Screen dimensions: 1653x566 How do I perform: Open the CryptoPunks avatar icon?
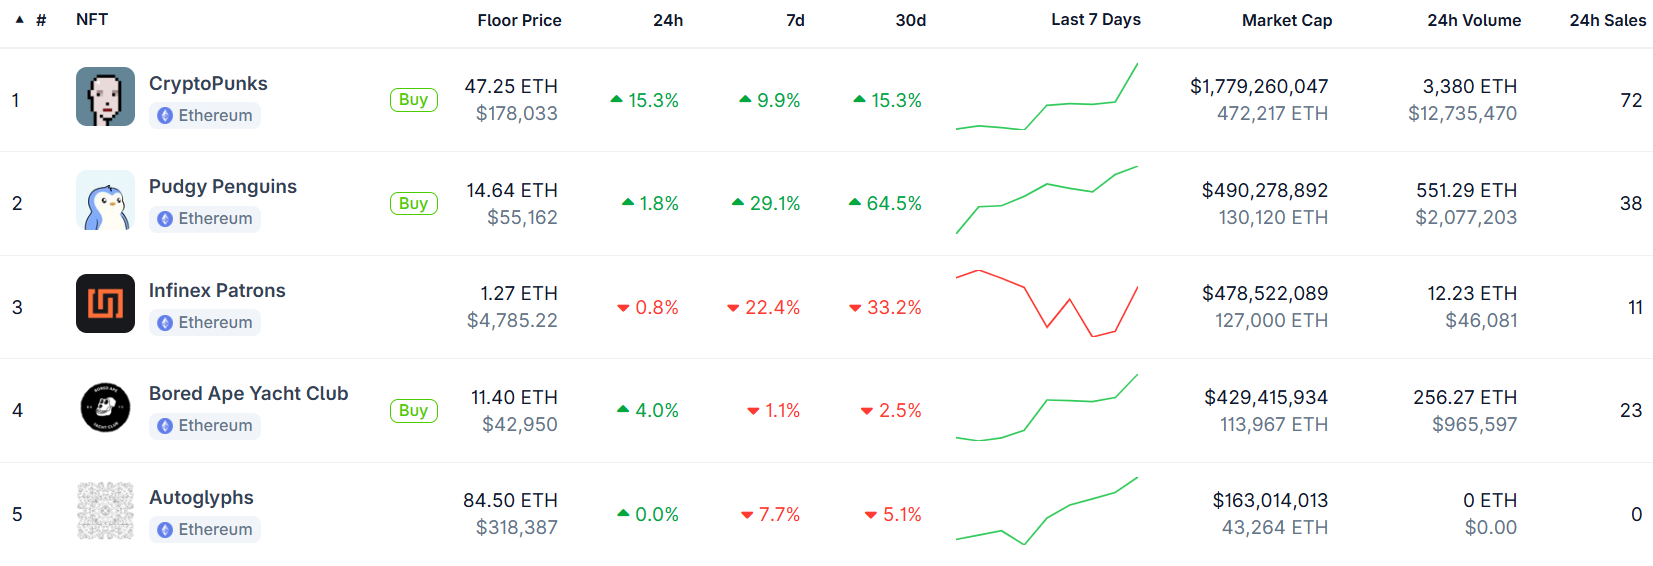[105, 96]
